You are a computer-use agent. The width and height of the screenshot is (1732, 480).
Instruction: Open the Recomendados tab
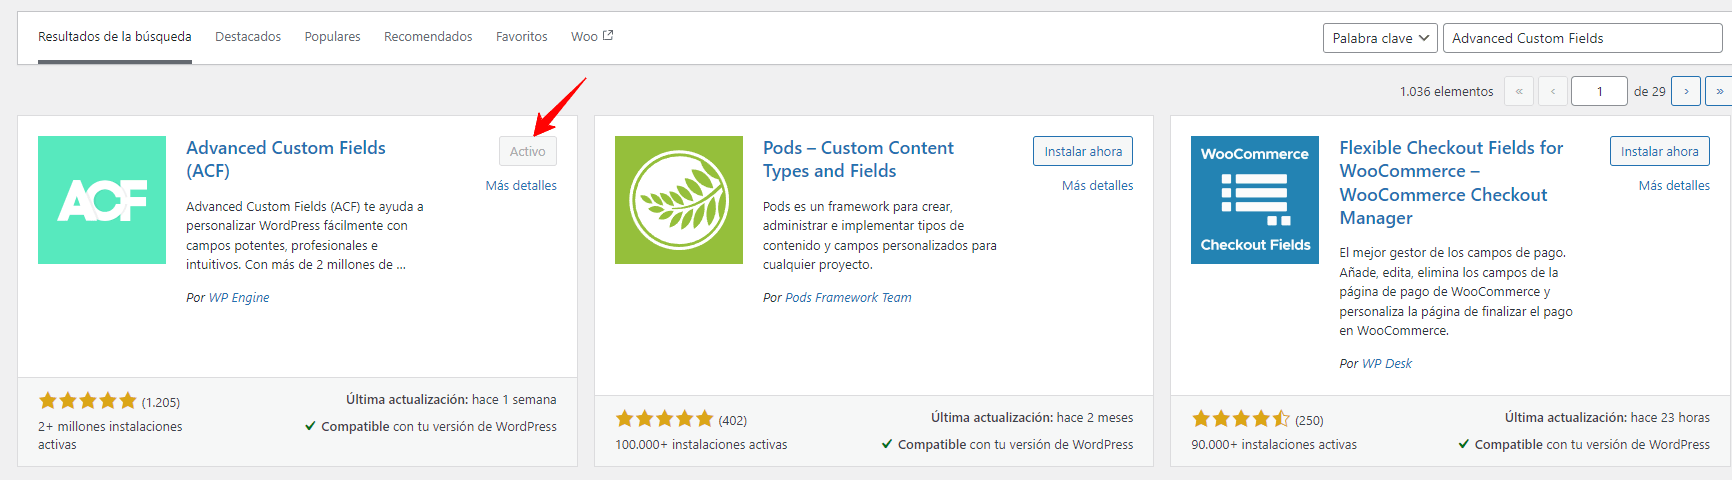pos(428,37)
